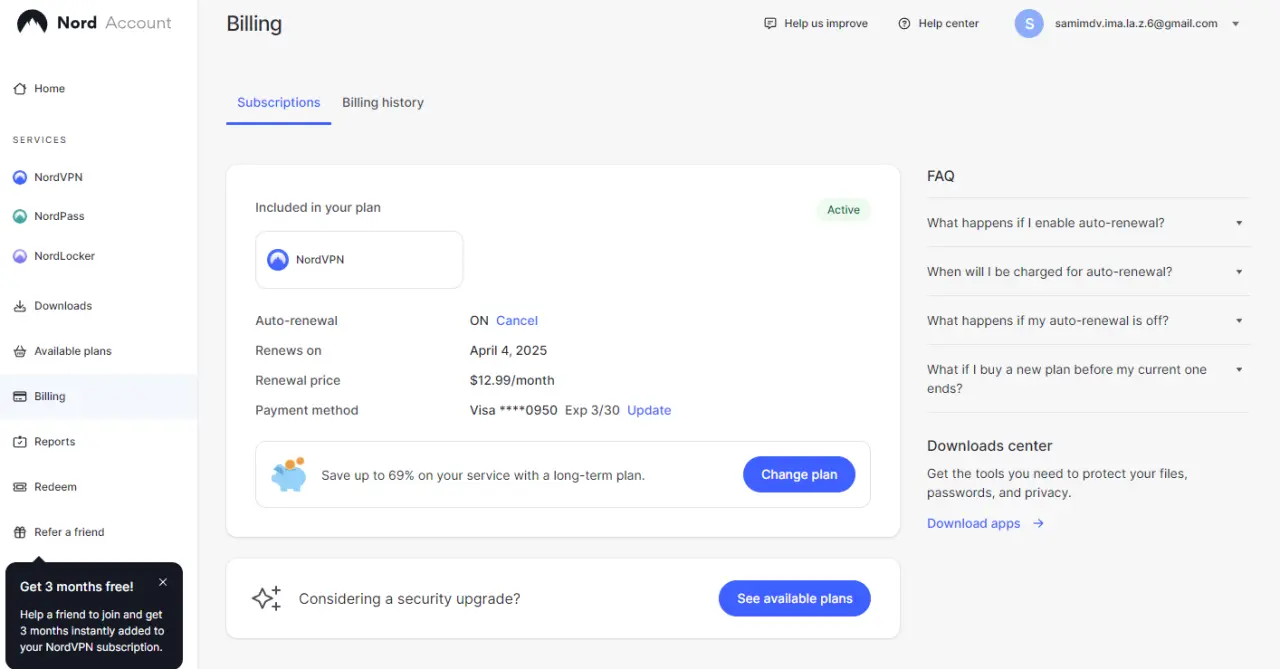
Task: Click the See available plans button
Action: coord(795,598)
